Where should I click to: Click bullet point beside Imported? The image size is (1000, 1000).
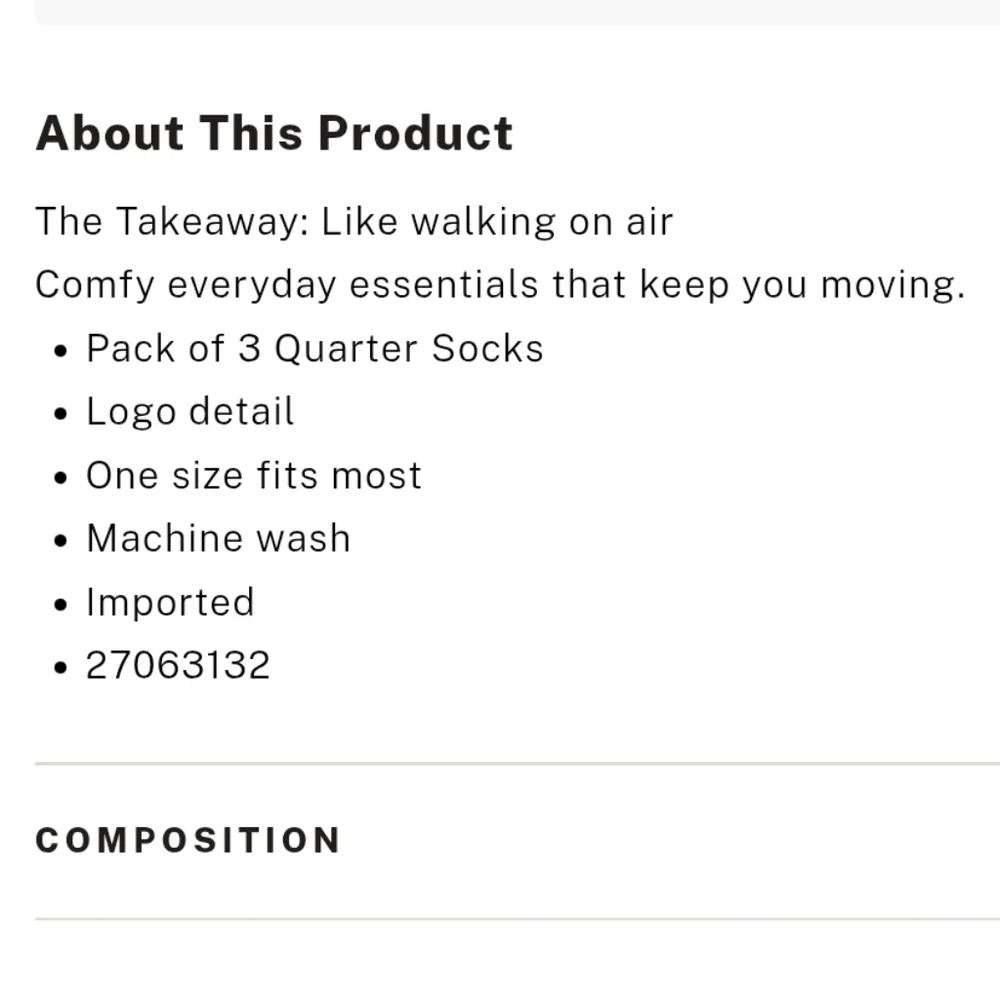[61, 605]
